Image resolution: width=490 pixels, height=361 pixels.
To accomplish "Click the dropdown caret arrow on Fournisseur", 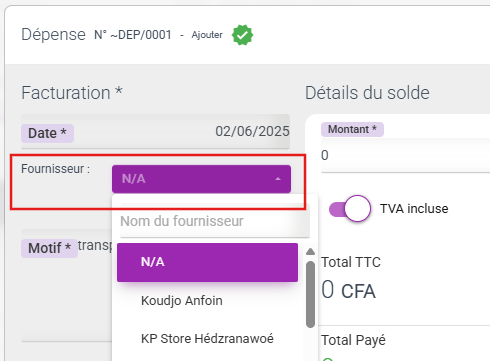I will pyautogui.click(x=278, y=179).
